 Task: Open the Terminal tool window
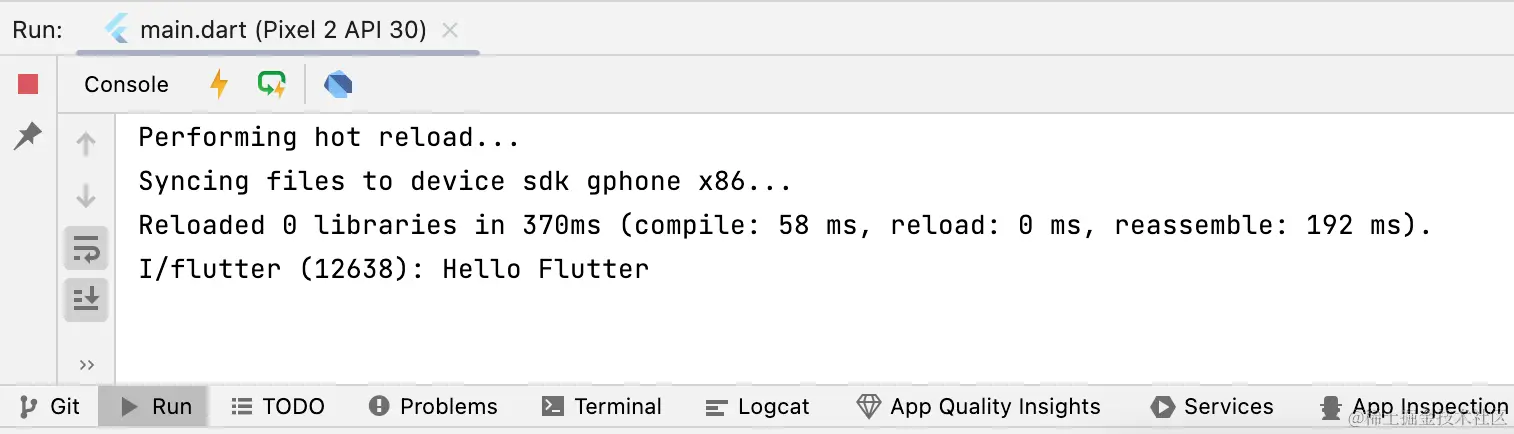tap(602, 406)
